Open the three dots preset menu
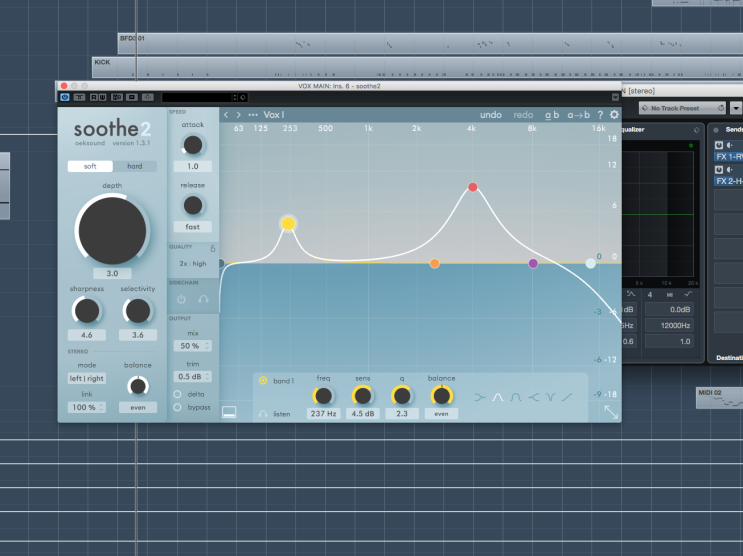Image resolution: width=743 pixels, height=556 pixels. click(253, 115)
